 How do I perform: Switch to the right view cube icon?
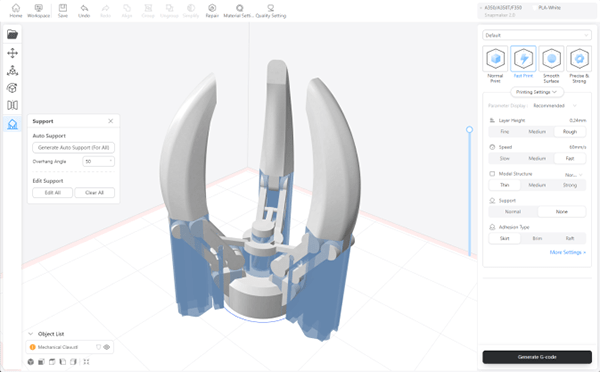pos(73,362)
